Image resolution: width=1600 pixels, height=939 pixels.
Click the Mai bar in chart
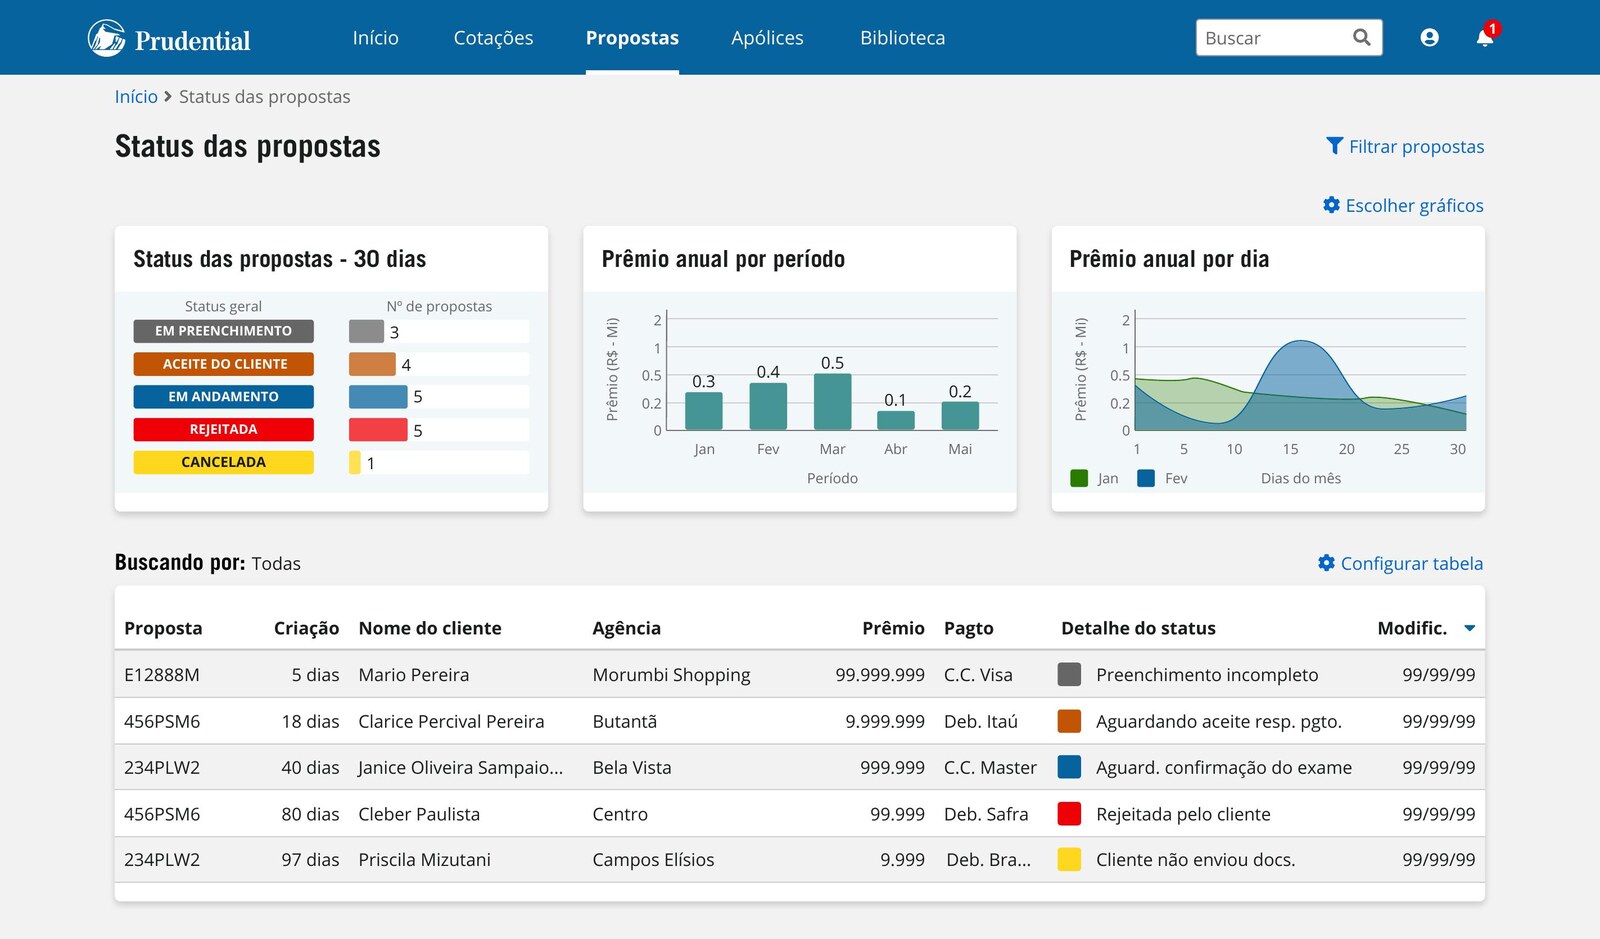(x=960, y=416)
